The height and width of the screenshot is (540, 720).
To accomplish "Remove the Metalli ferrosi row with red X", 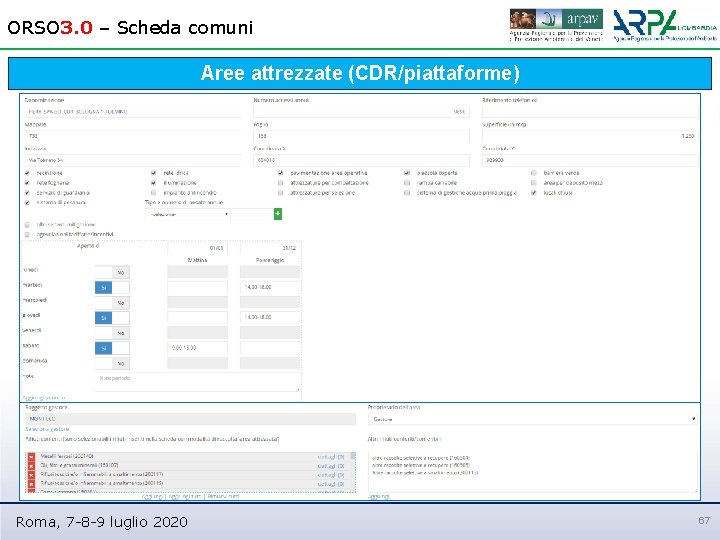I will 31,457.
